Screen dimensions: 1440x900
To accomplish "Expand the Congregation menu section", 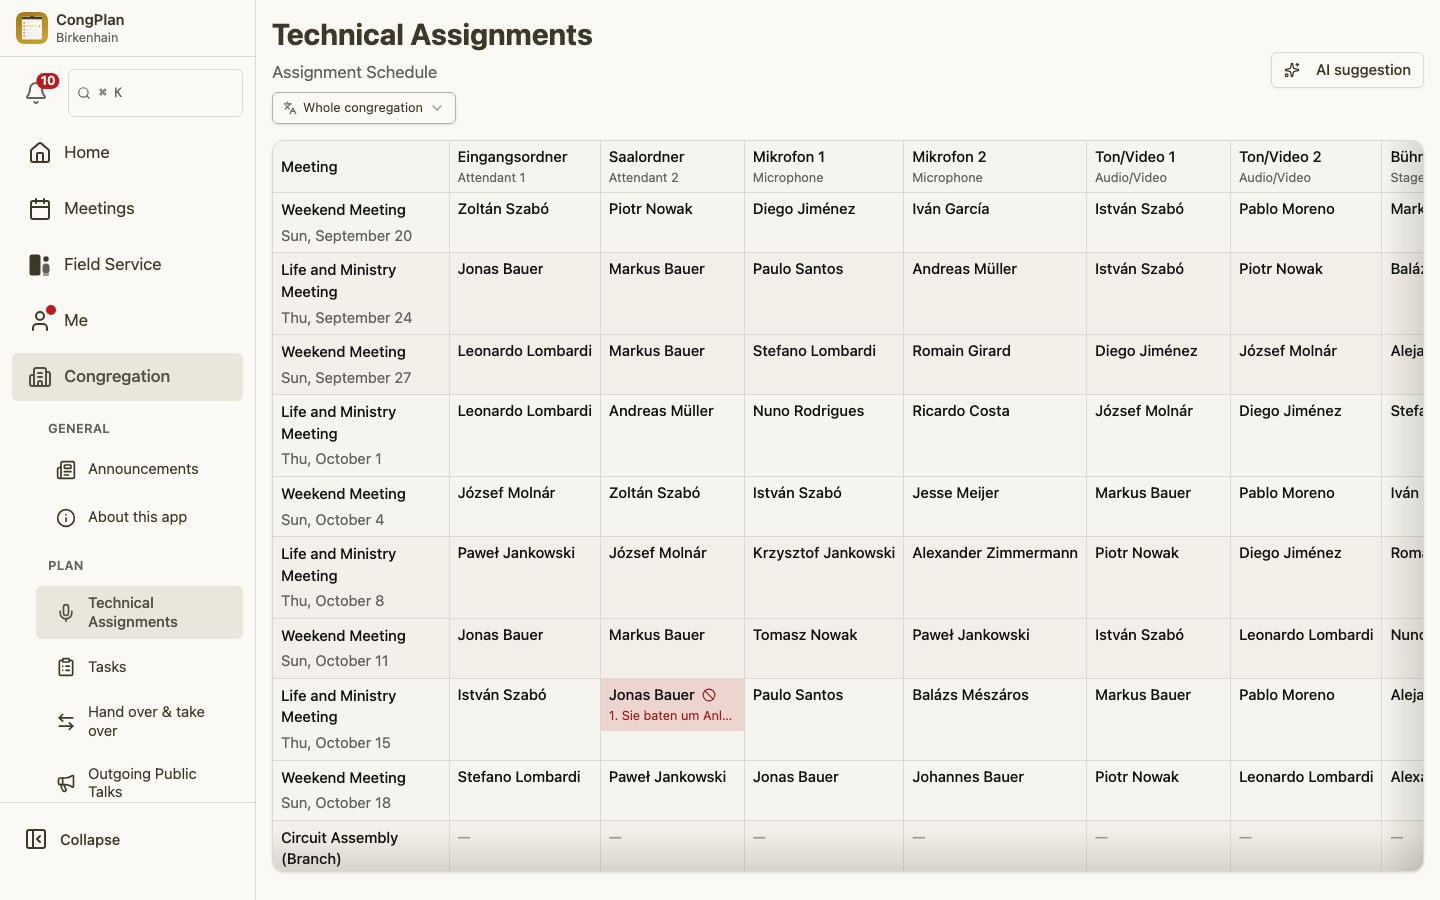I will click(127, 377).
